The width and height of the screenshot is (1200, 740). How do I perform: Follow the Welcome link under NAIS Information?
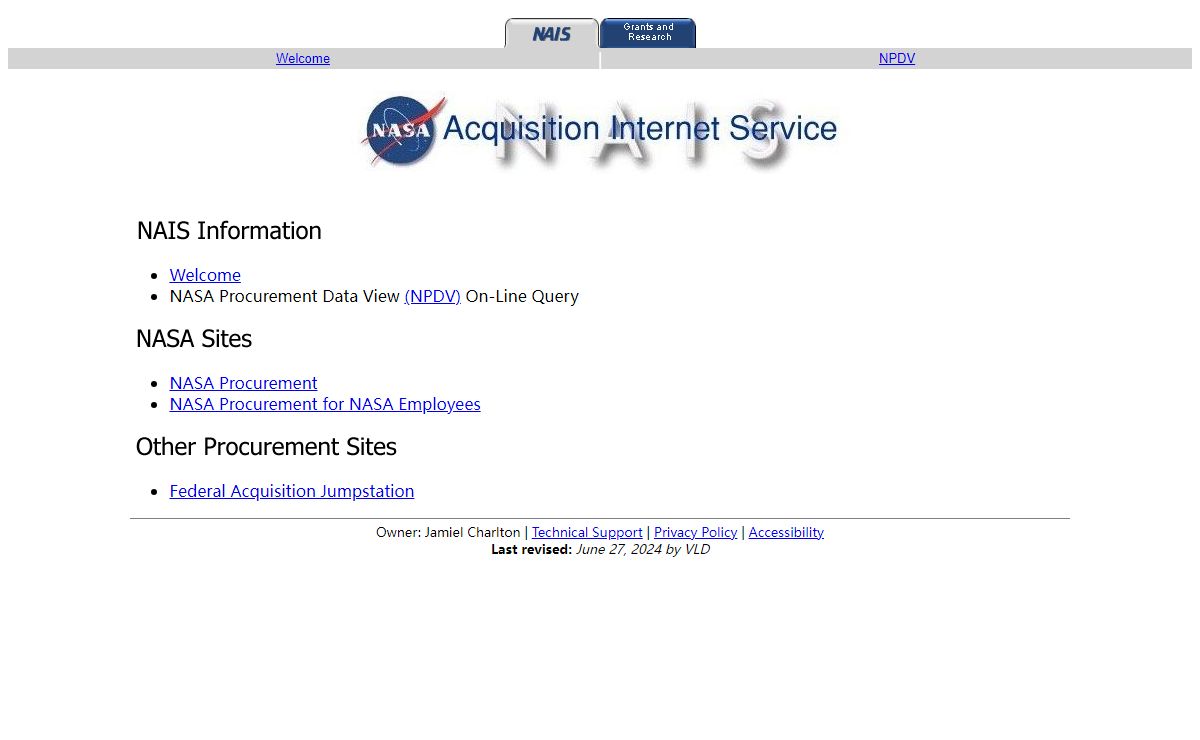point(205,275)
